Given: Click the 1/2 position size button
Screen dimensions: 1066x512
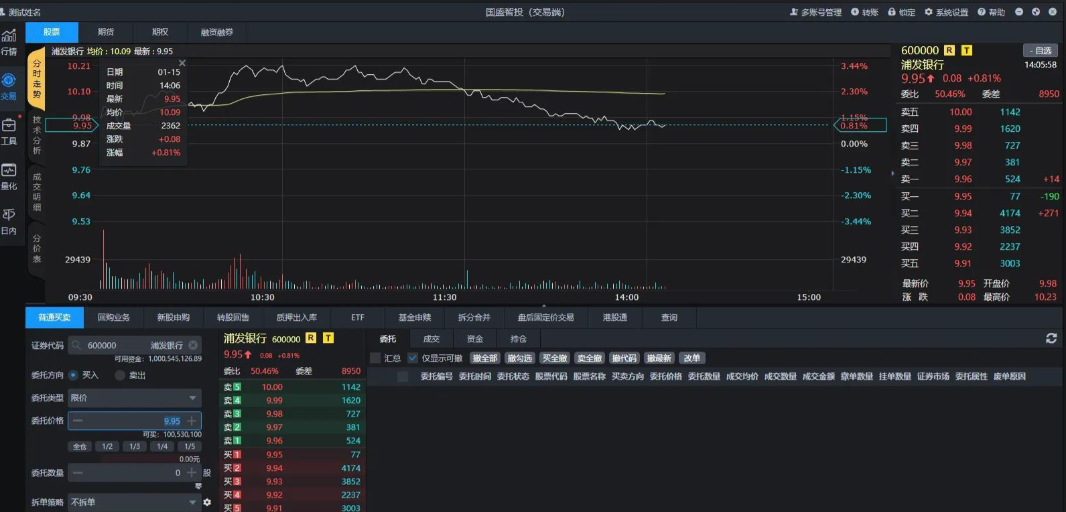Looking at the screenshot, I should point(106,447).
